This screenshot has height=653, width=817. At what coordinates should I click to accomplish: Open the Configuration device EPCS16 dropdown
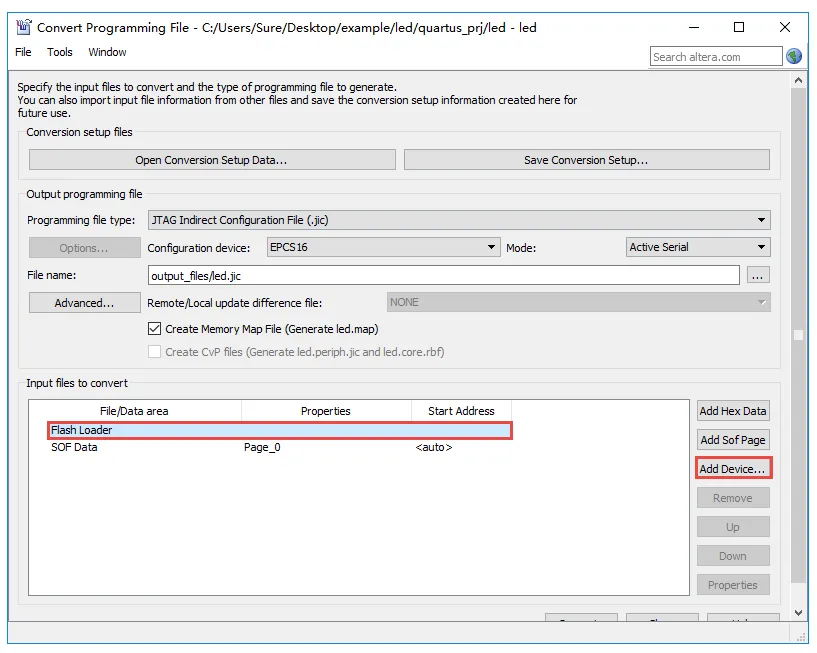pos(383,247)
